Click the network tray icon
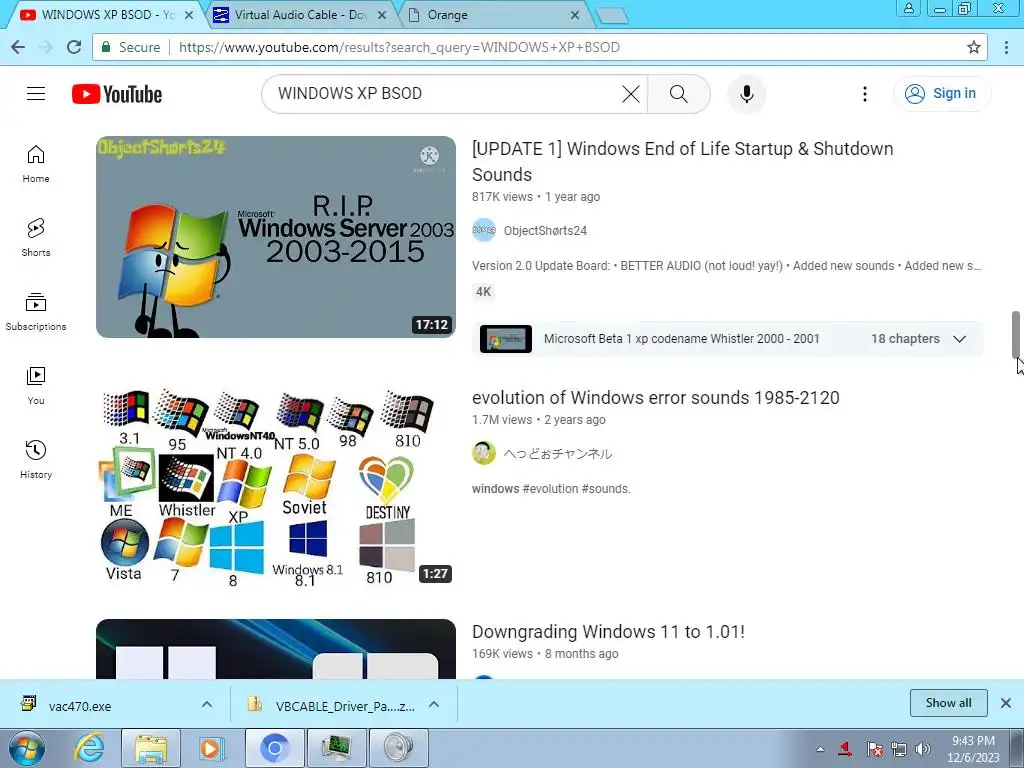This screenshot has width=1024, height=768. (x=899, y=749)
